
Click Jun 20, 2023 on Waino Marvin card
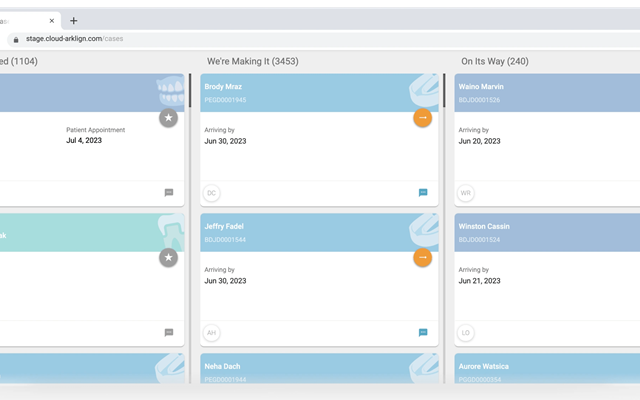(479, 141)
